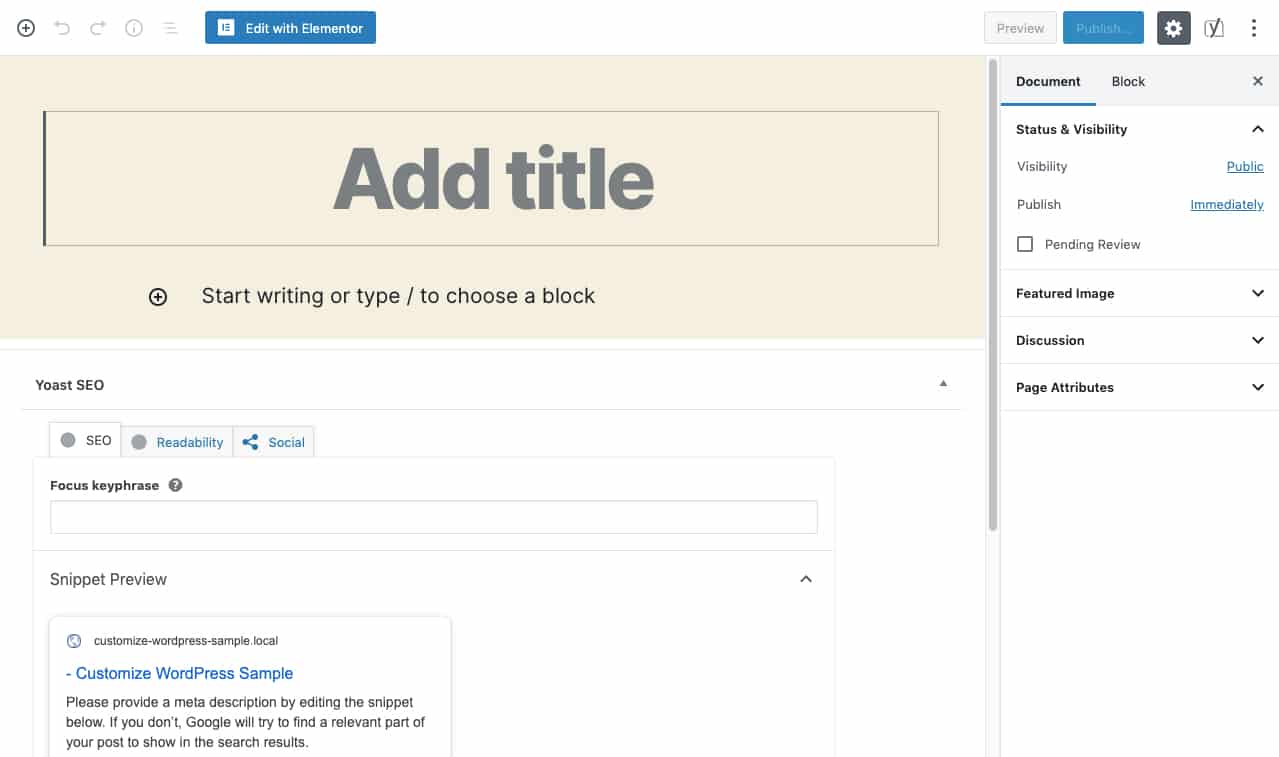The width and height of the screenshot is (1279, 757).
Task: Open the more tools three-dot menu
Action: click(x=1253, y=28)
